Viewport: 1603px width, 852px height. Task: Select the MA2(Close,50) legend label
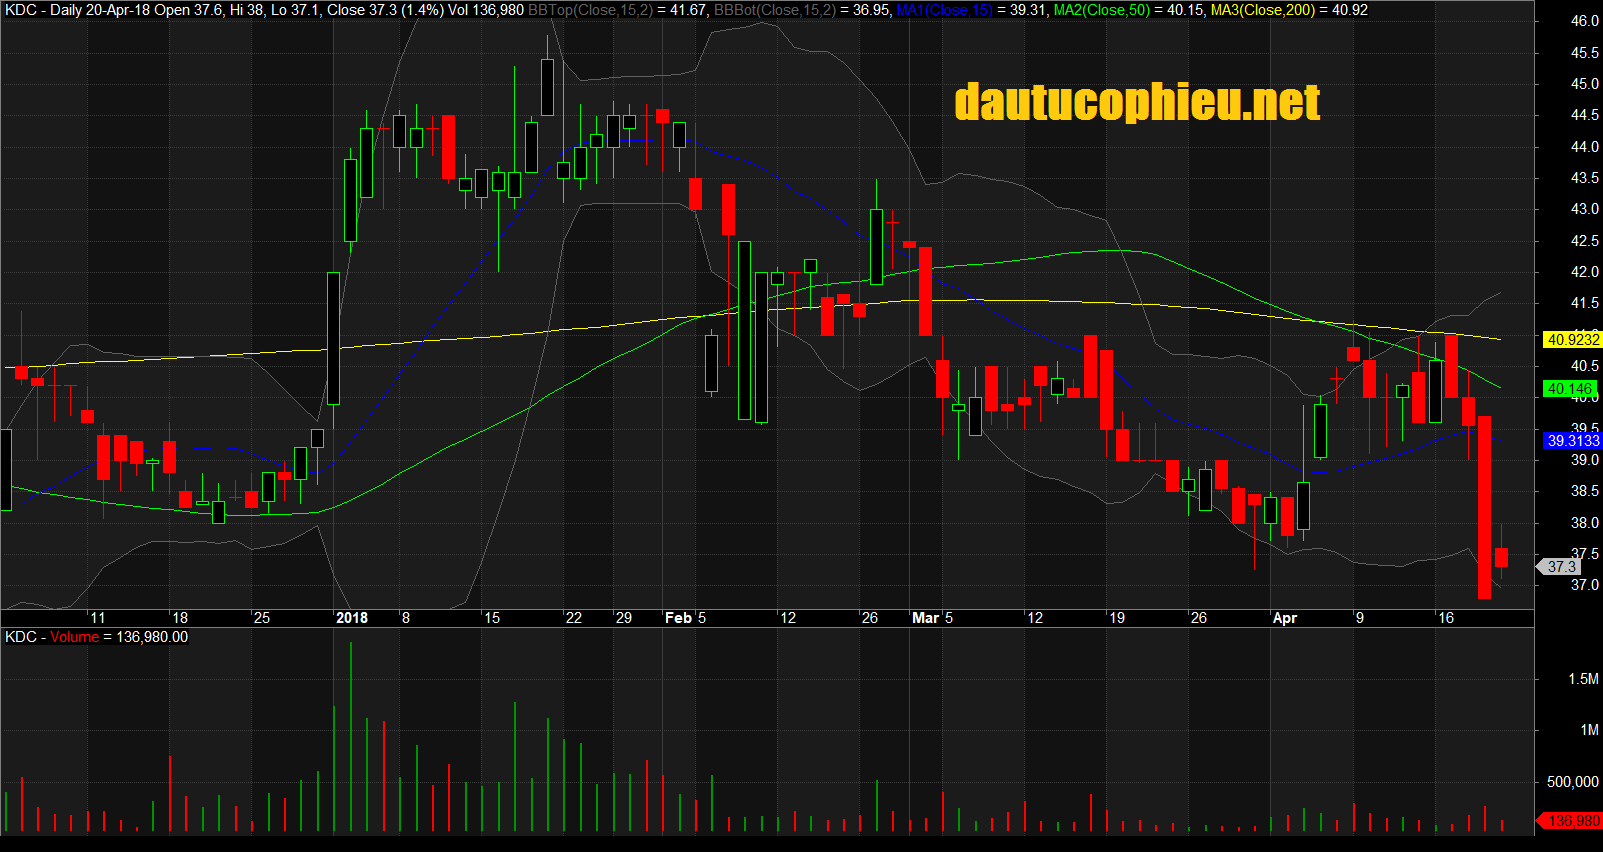point(1102,10)
